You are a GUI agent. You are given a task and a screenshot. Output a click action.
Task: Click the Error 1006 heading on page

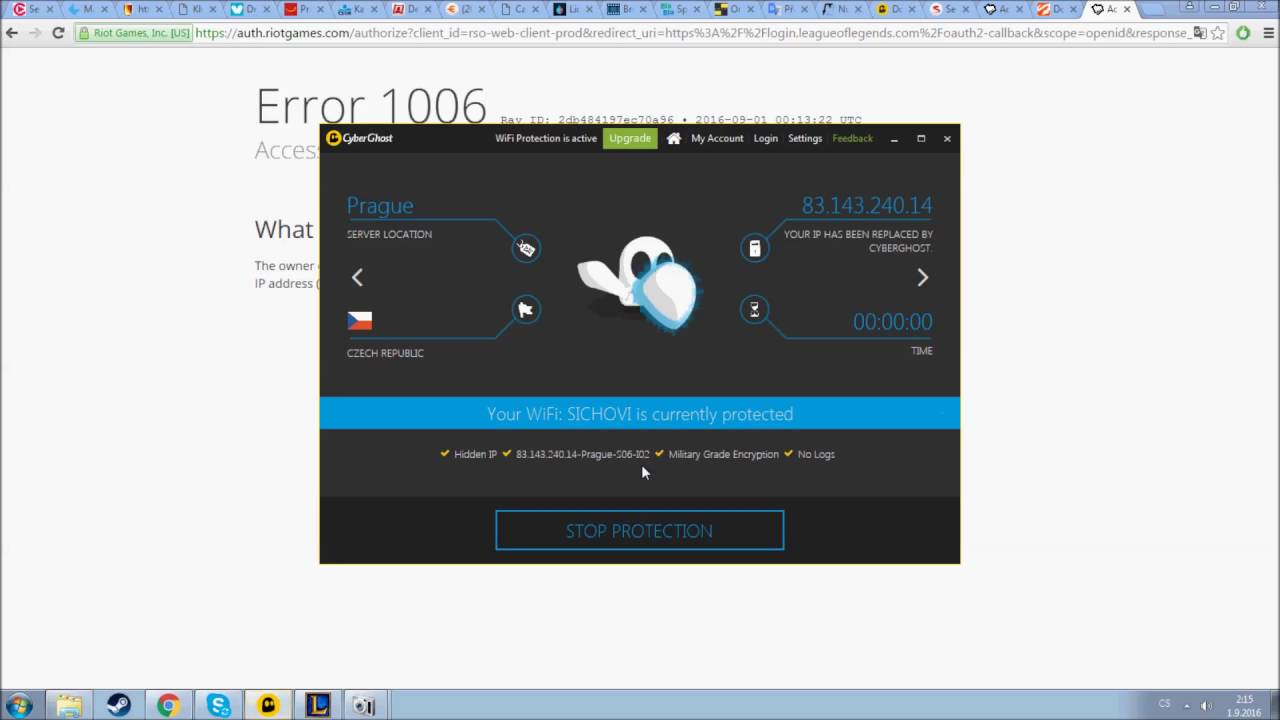(x=371, y=106)
